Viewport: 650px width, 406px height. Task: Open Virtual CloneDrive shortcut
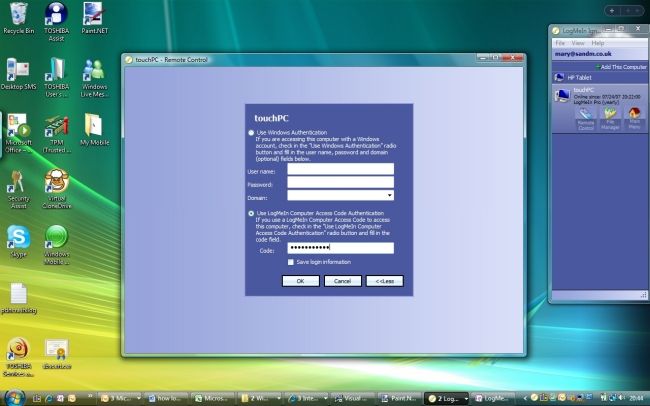point(56,189)
